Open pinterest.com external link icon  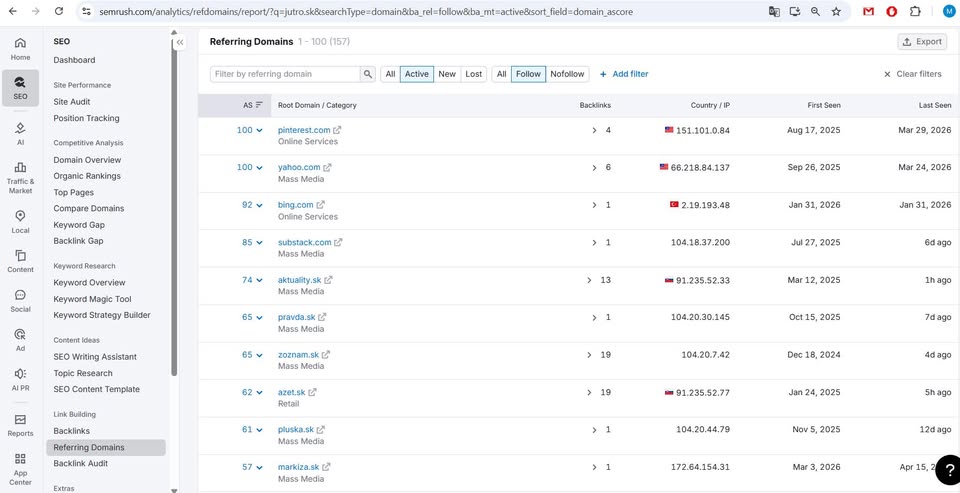point(337,130)
